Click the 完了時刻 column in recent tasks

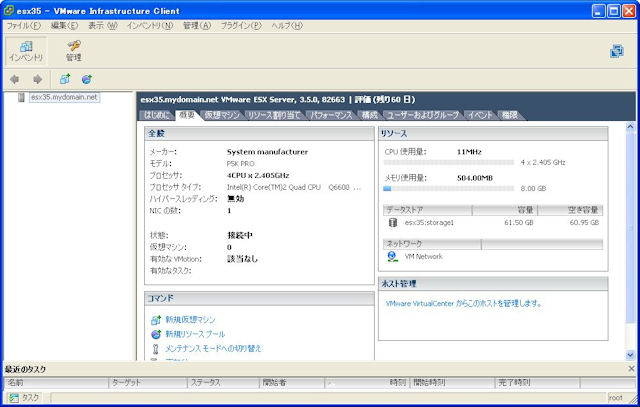click(538, 383)
